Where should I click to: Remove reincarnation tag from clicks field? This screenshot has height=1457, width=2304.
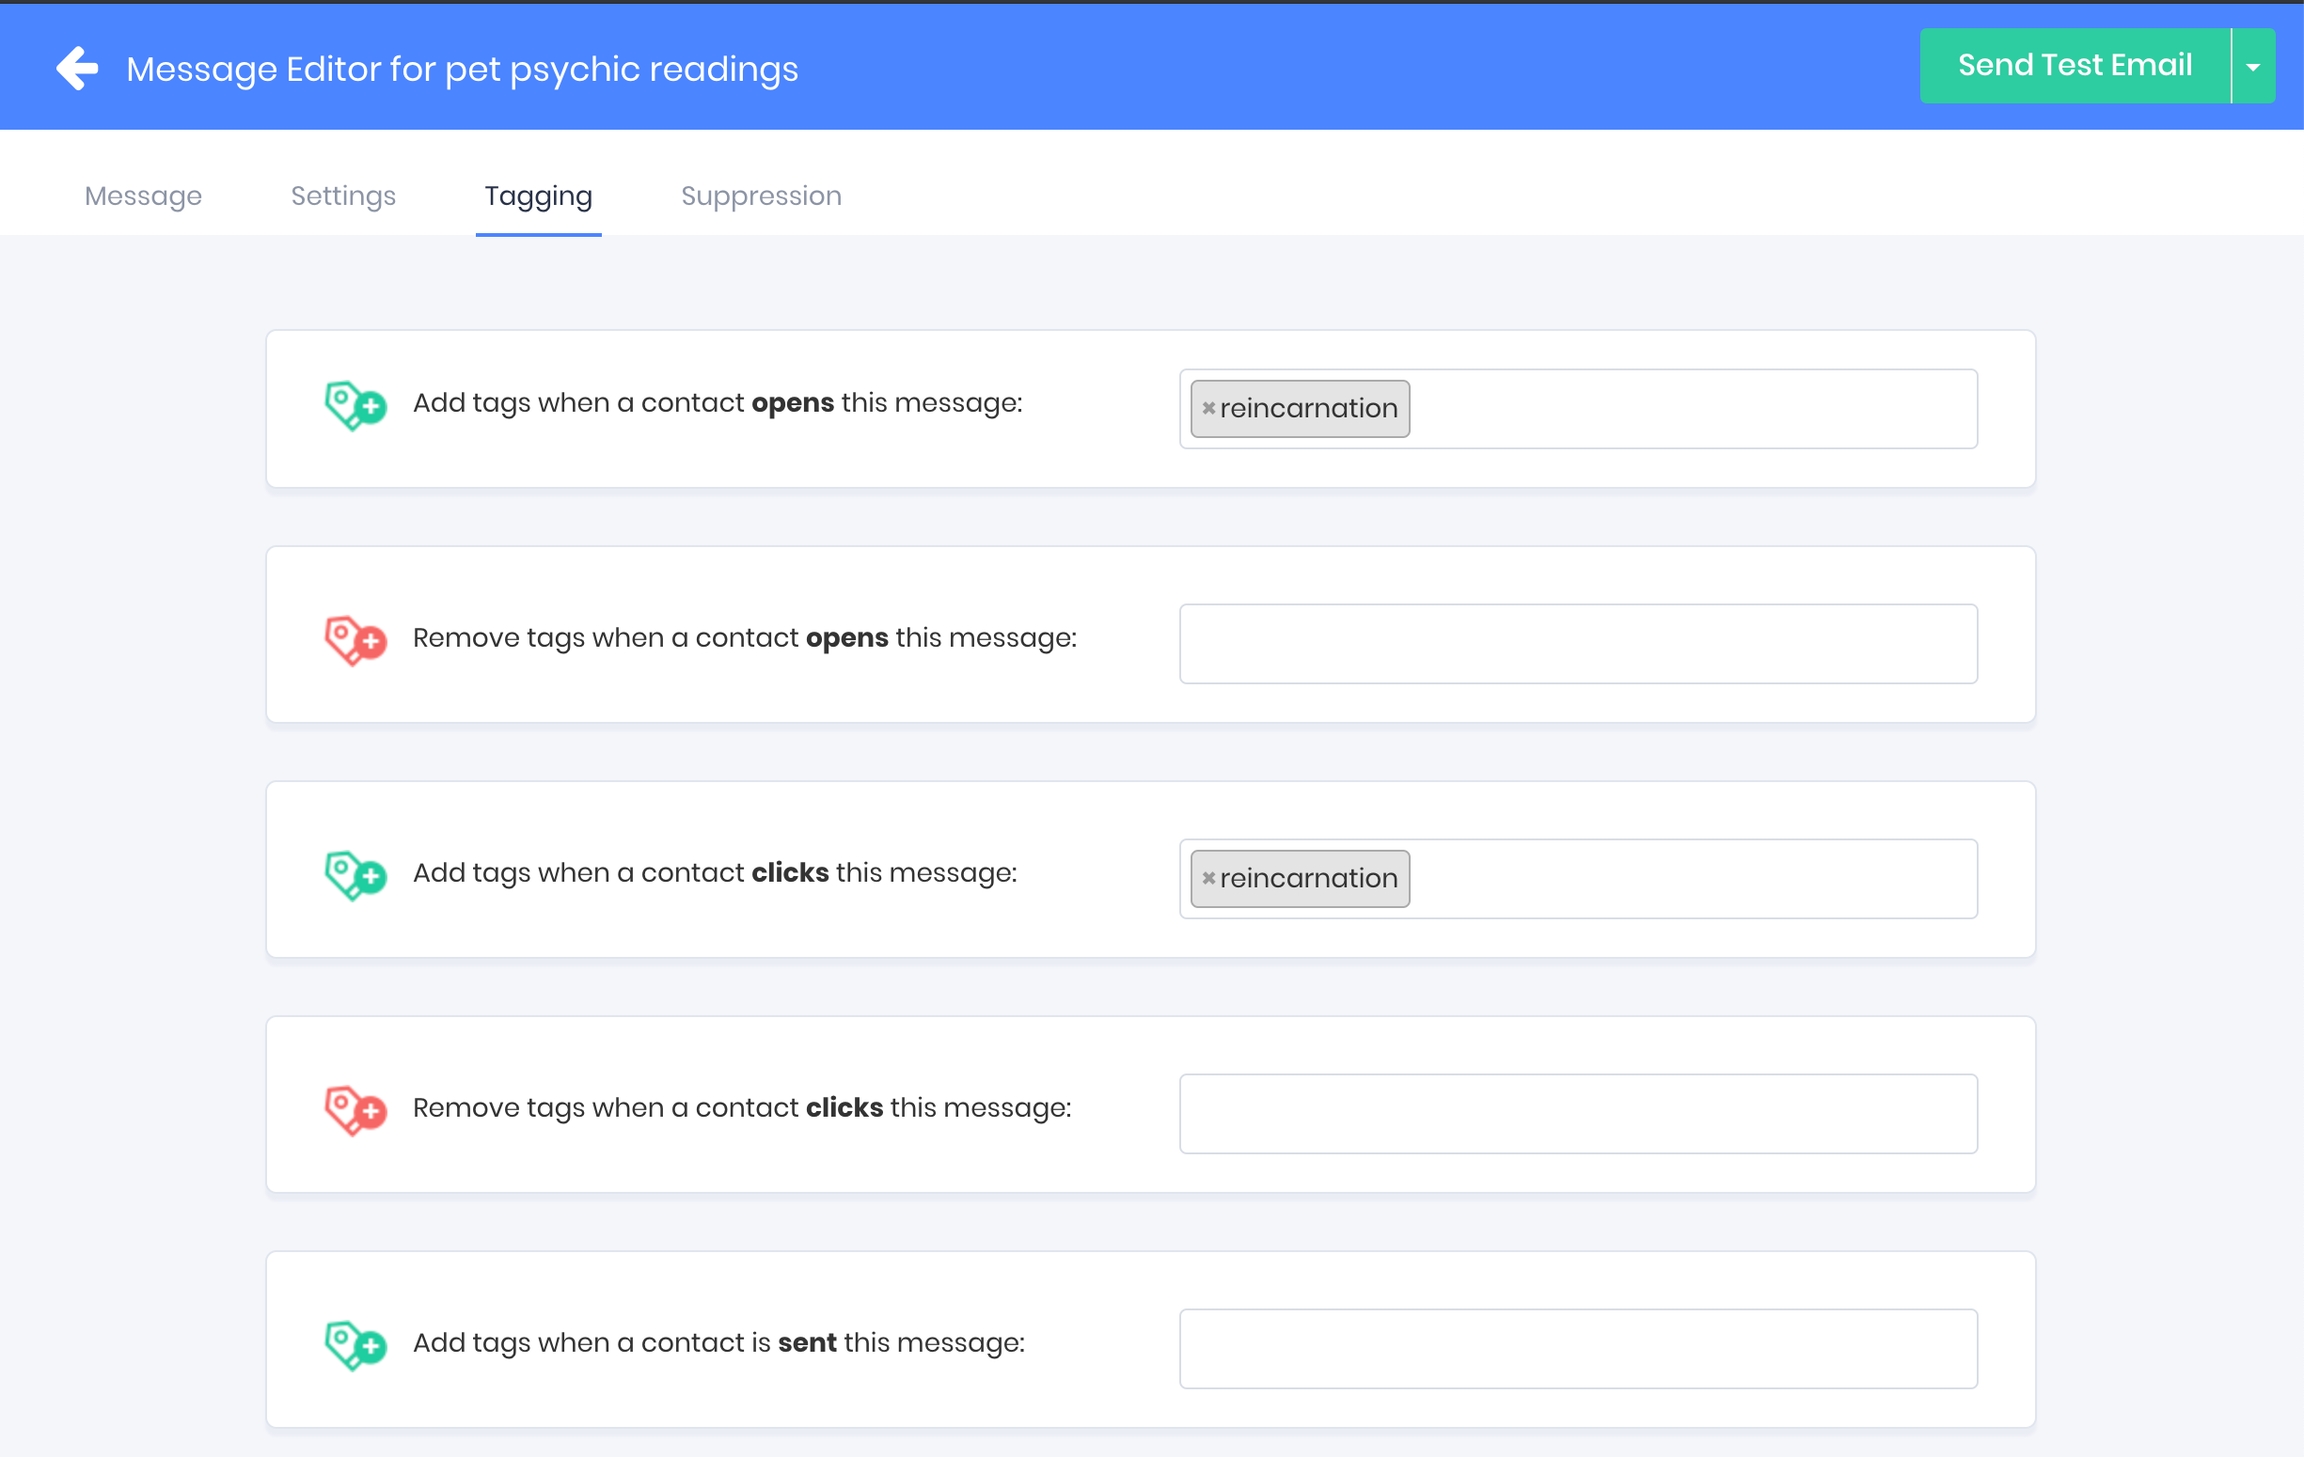[1208, 878]
